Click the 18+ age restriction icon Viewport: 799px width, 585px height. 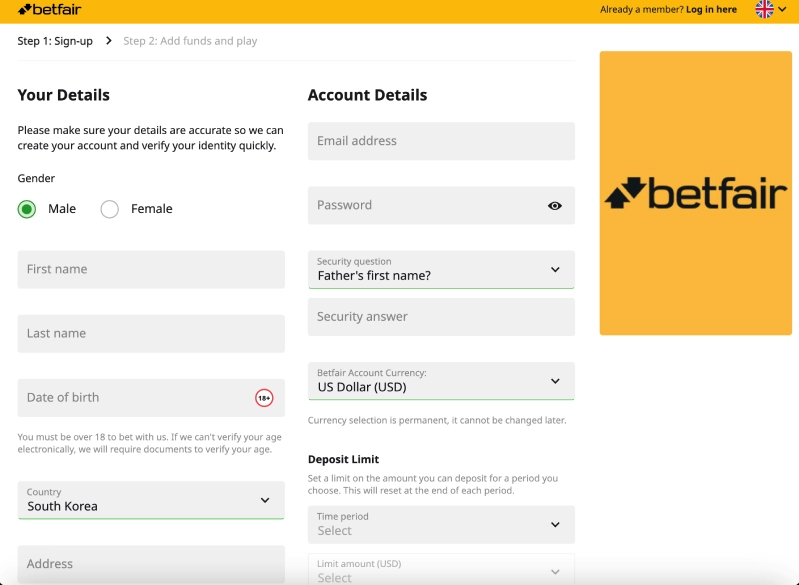click(264, 398)
